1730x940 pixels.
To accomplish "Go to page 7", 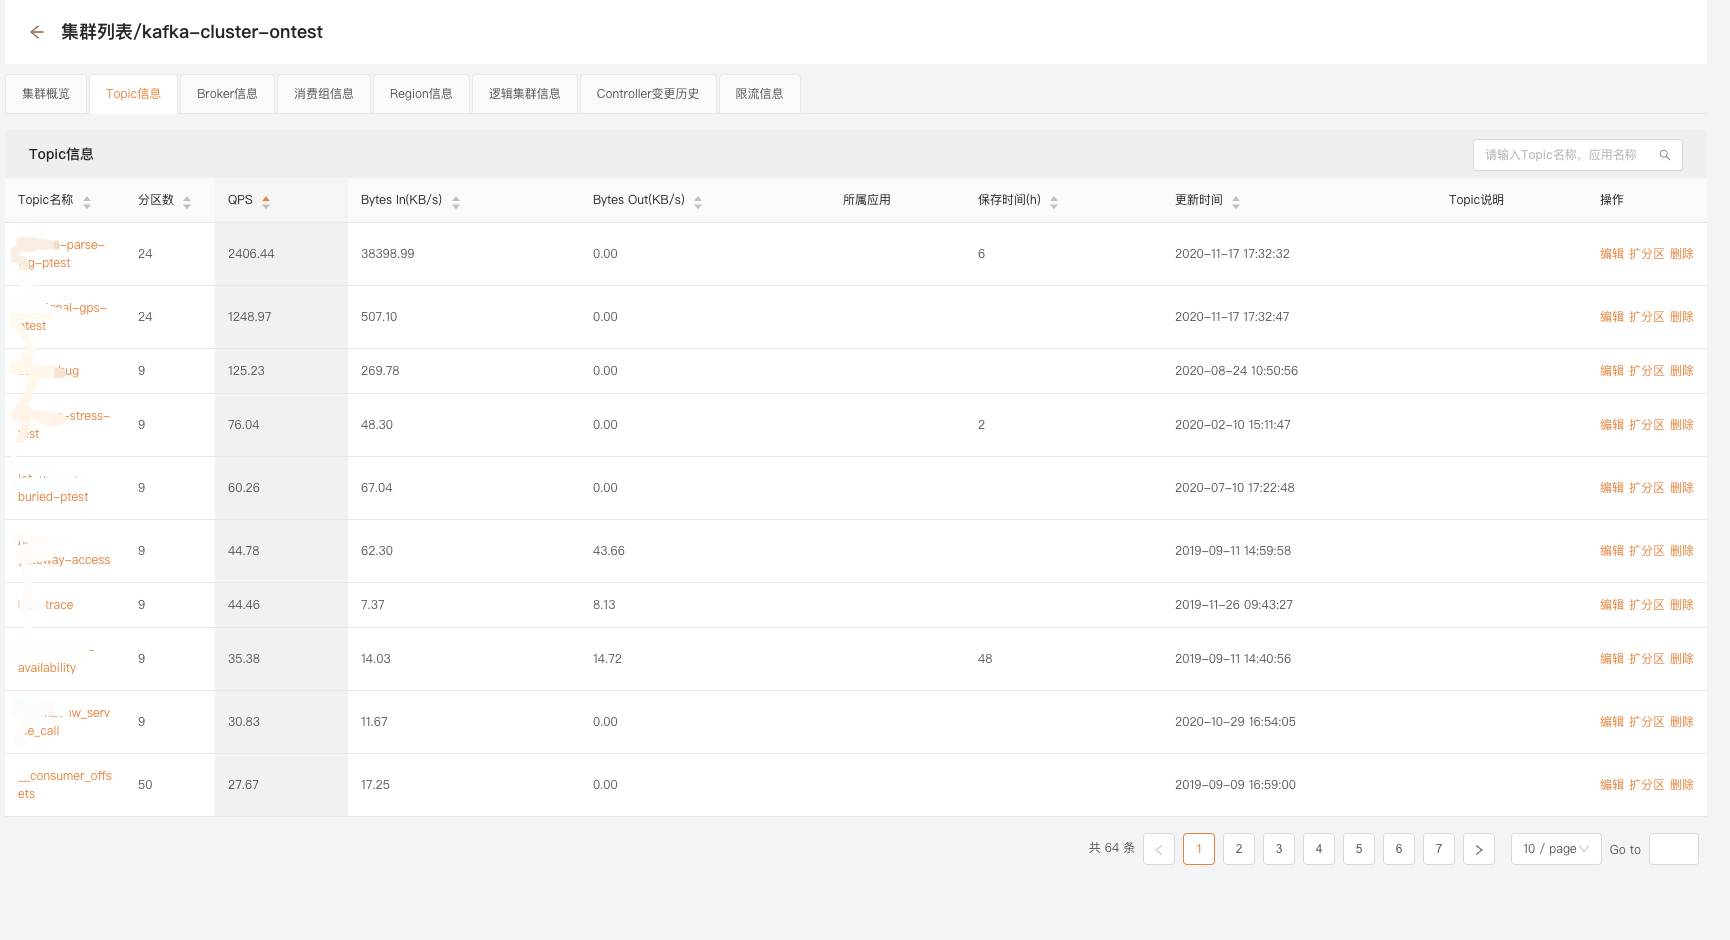I will coord(1439,849).
